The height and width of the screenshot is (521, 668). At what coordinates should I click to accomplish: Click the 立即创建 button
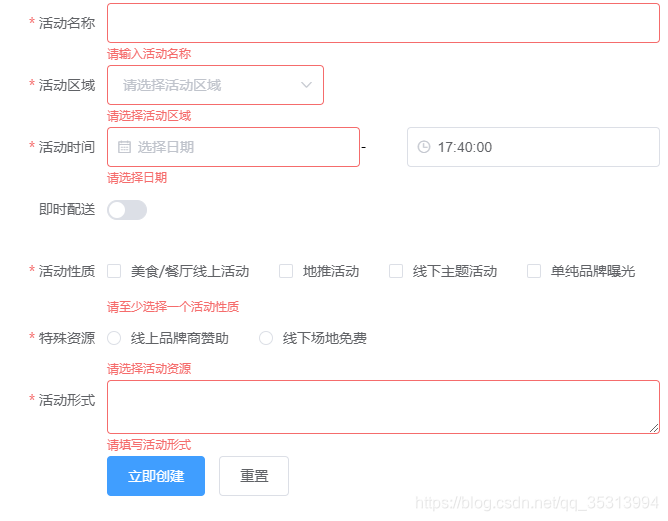tap(156, 476)
